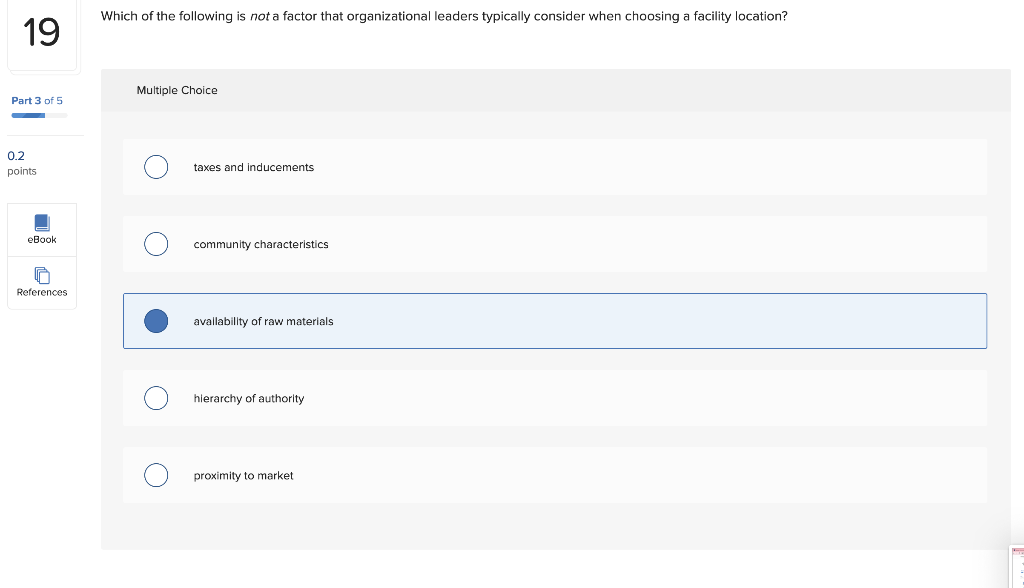Pick the proximity to market radio button

click(x=156, y=475)
